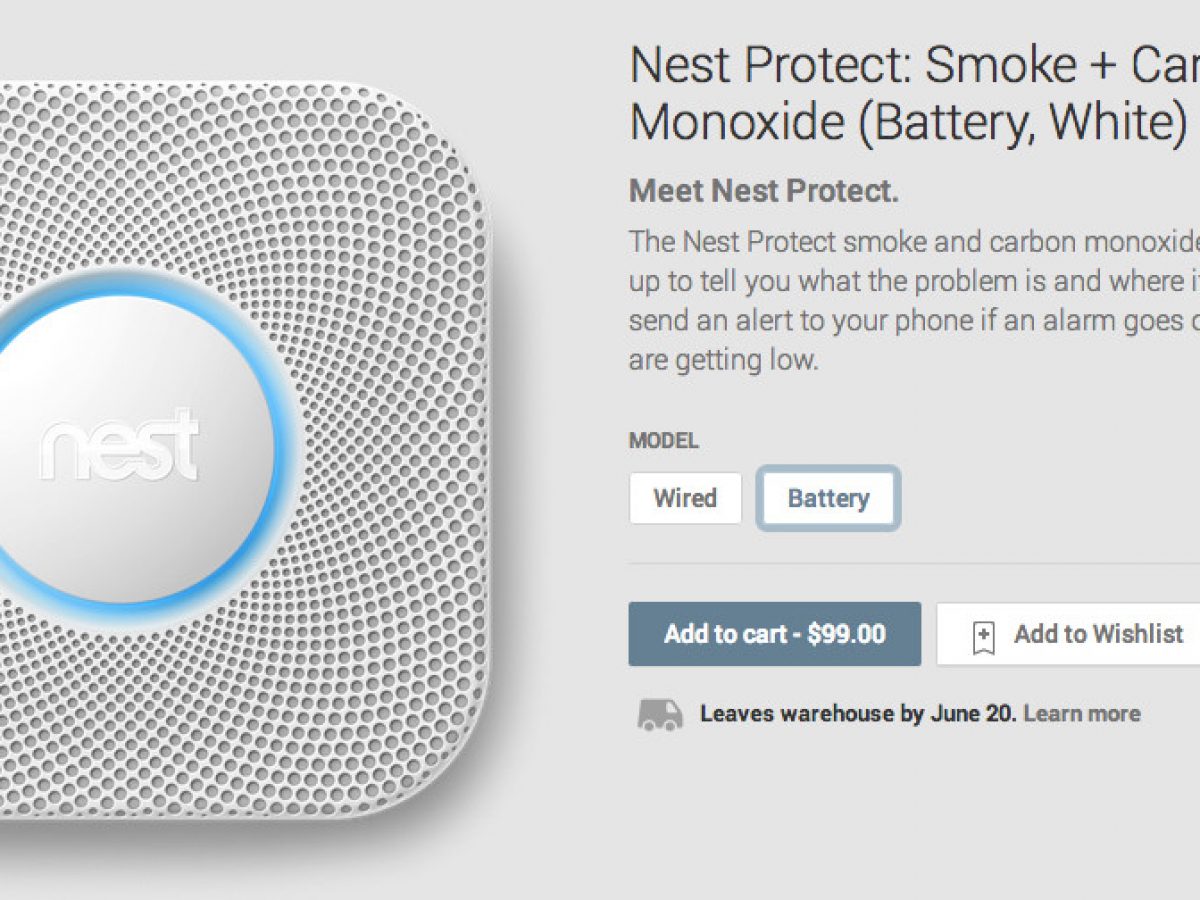The height and width of the screenshot is (900, 1200).
Task: Click Leaves warehouse by June 20 text
Action: pyautogui.click(x=858, y=714)
